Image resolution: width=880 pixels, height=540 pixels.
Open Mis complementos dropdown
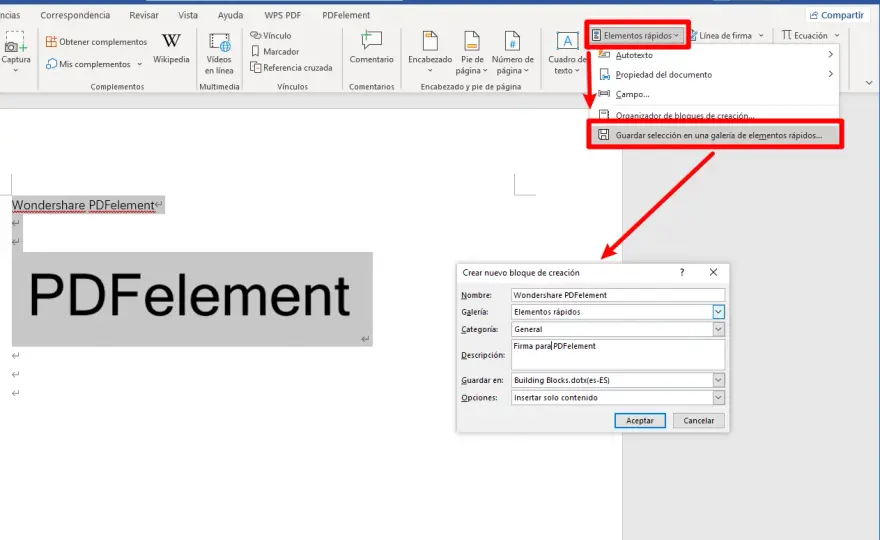[x=94, y=64]
